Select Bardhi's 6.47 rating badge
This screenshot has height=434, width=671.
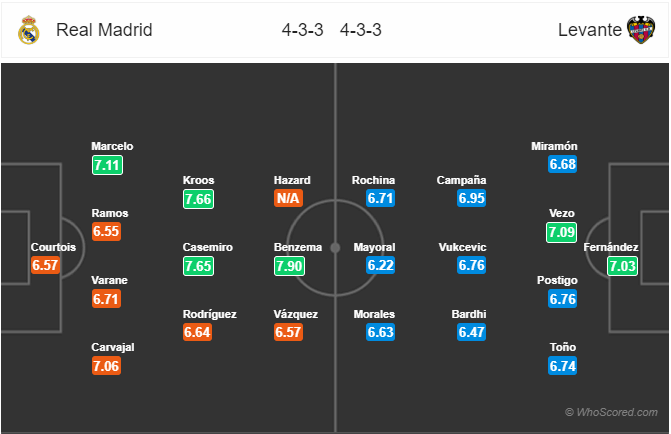[471, 332]
